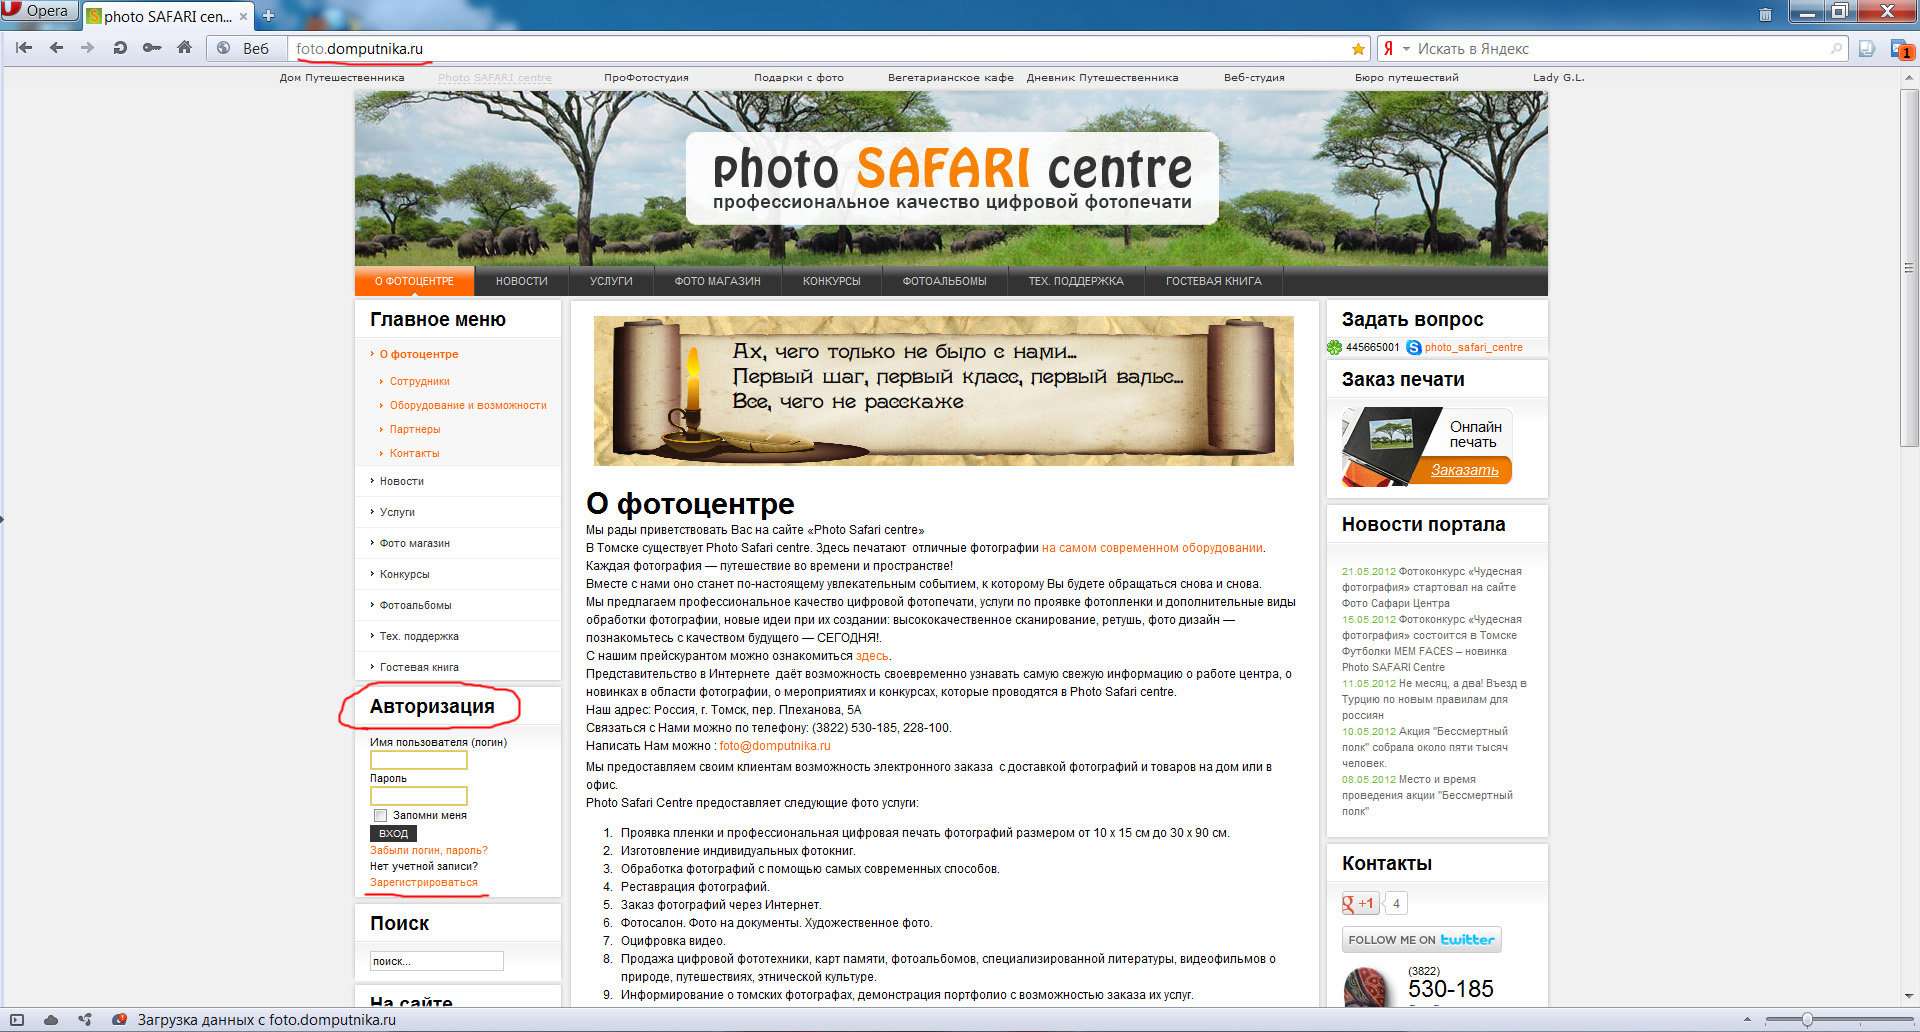Open the Opera main menu button
This screenshot has height=1032, width=1920.
[39, 11]
